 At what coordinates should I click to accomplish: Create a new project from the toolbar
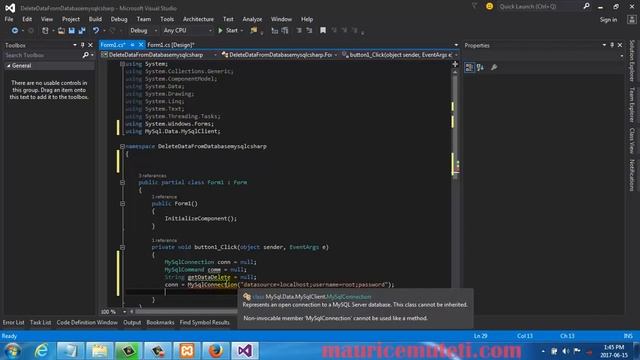[x=45, y=31]
